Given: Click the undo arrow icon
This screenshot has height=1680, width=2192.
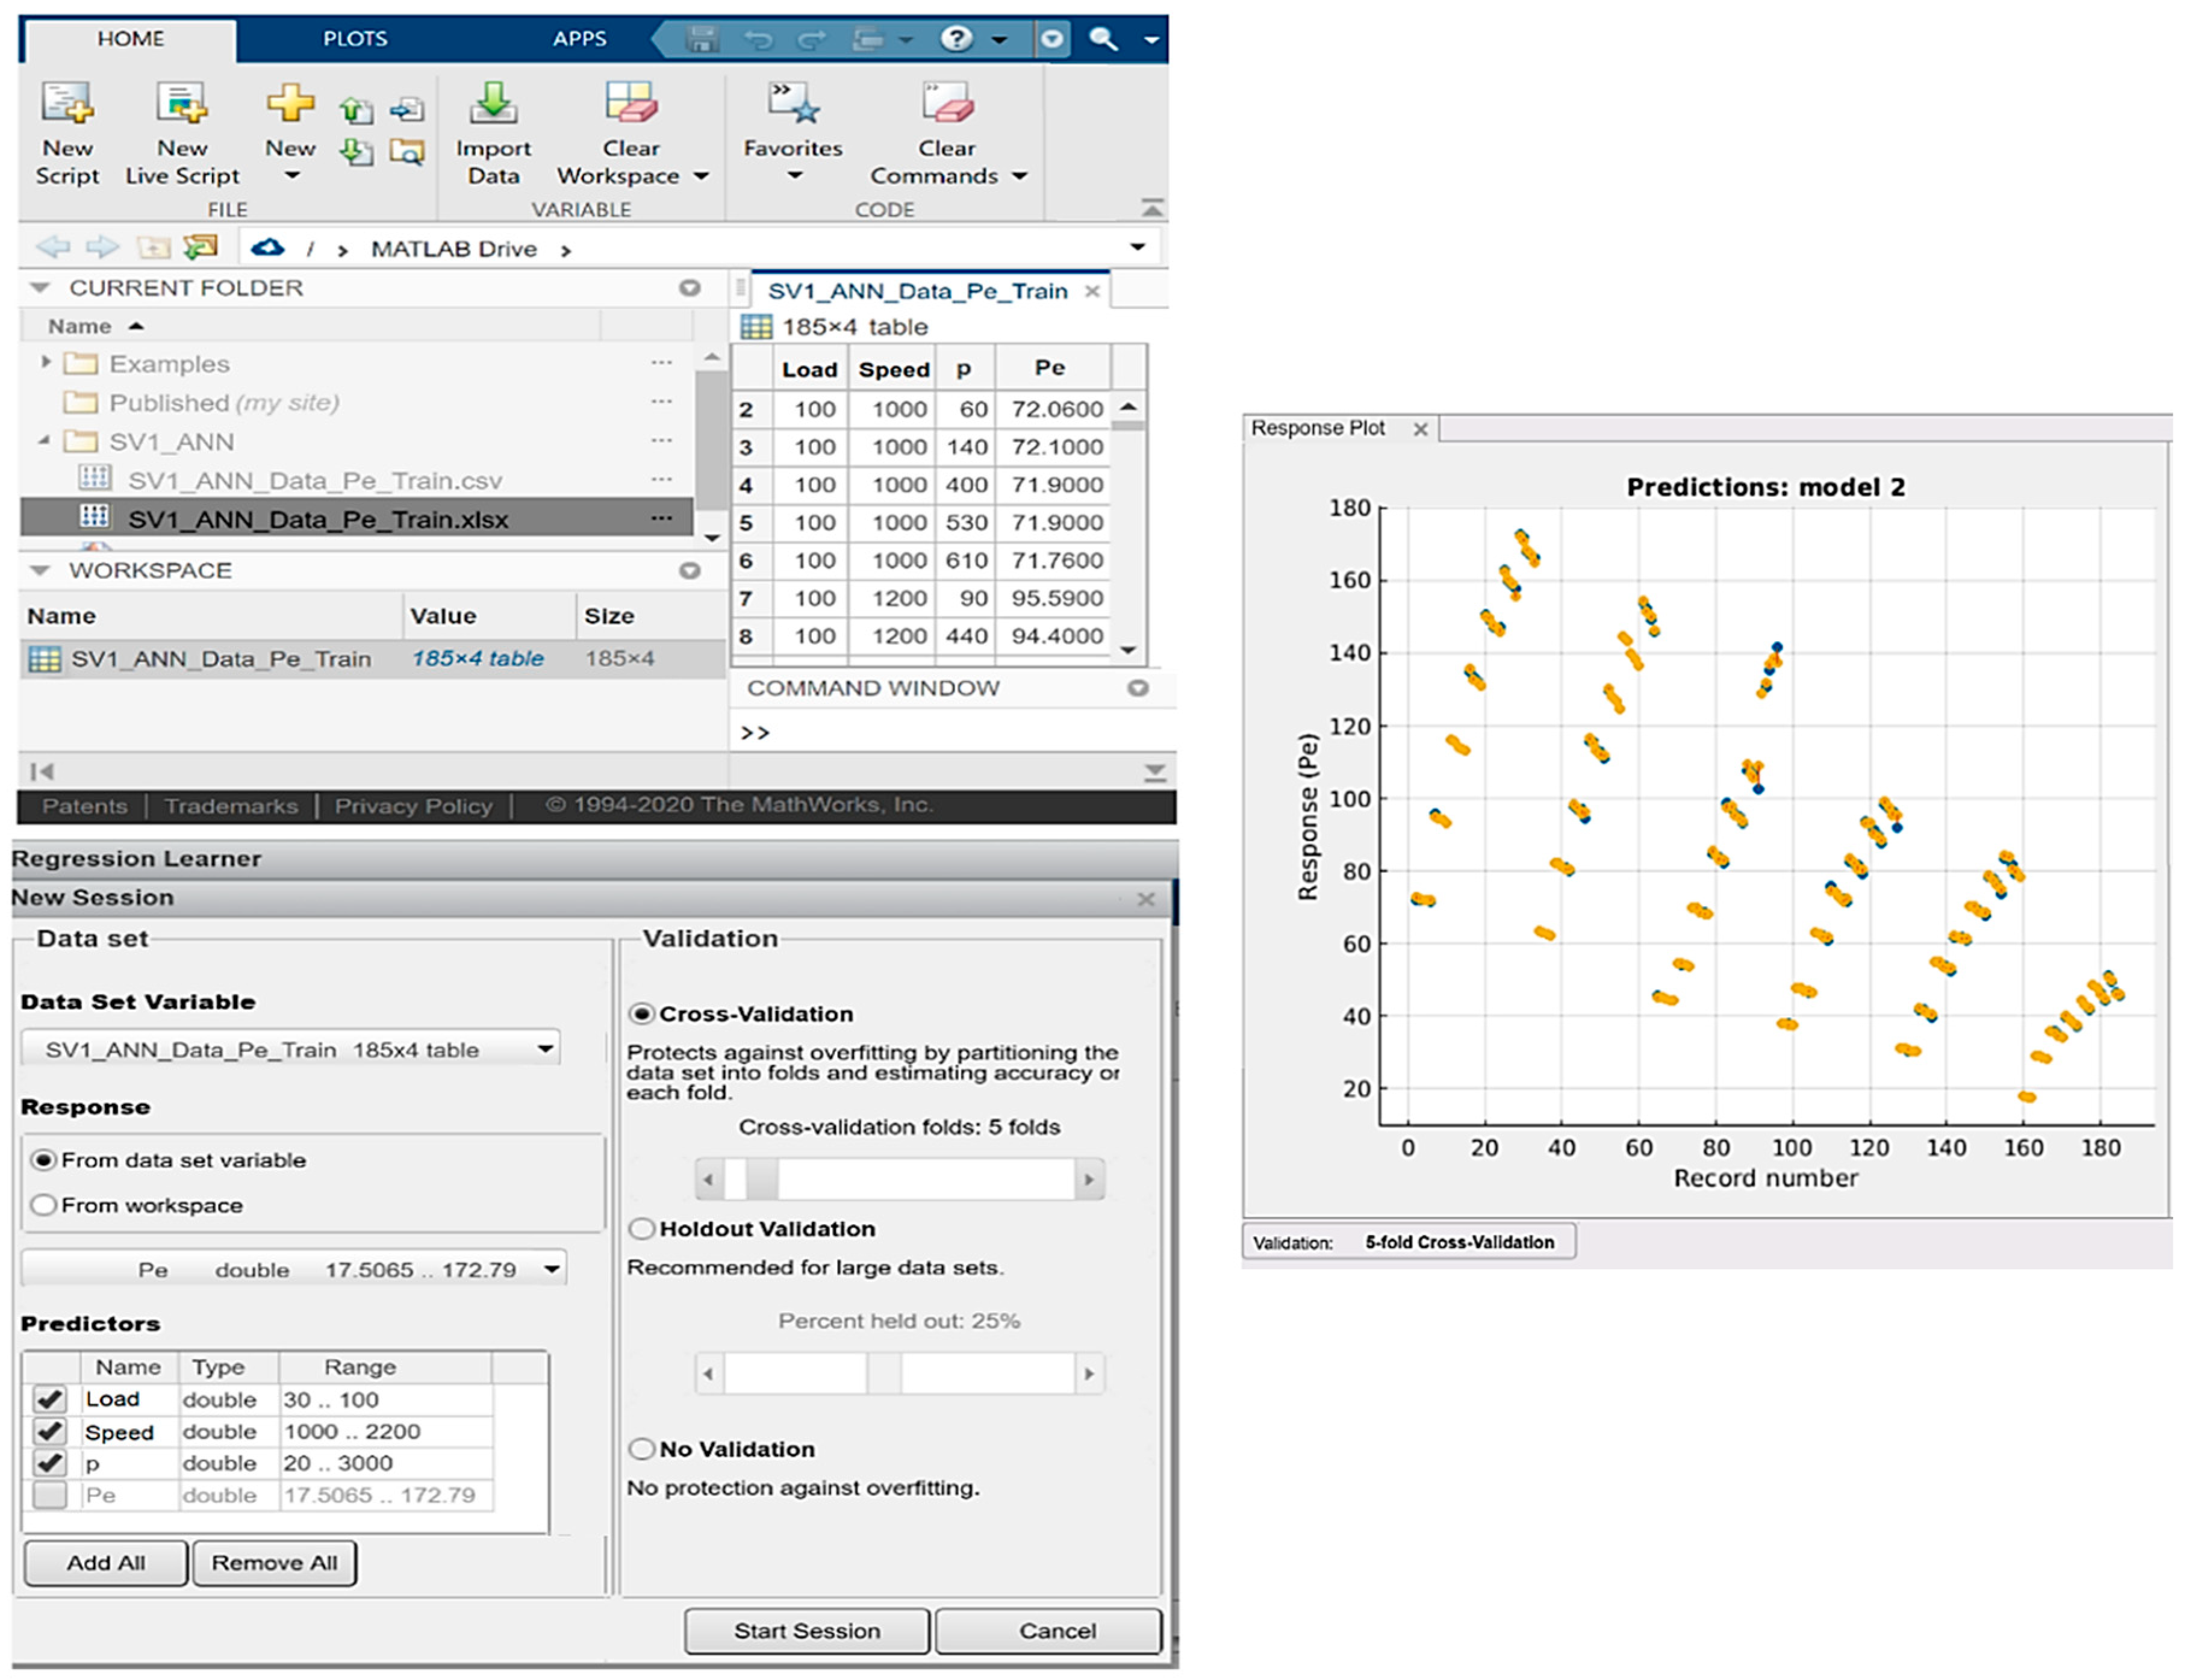Looking at the screenshot, I should 758,39.
